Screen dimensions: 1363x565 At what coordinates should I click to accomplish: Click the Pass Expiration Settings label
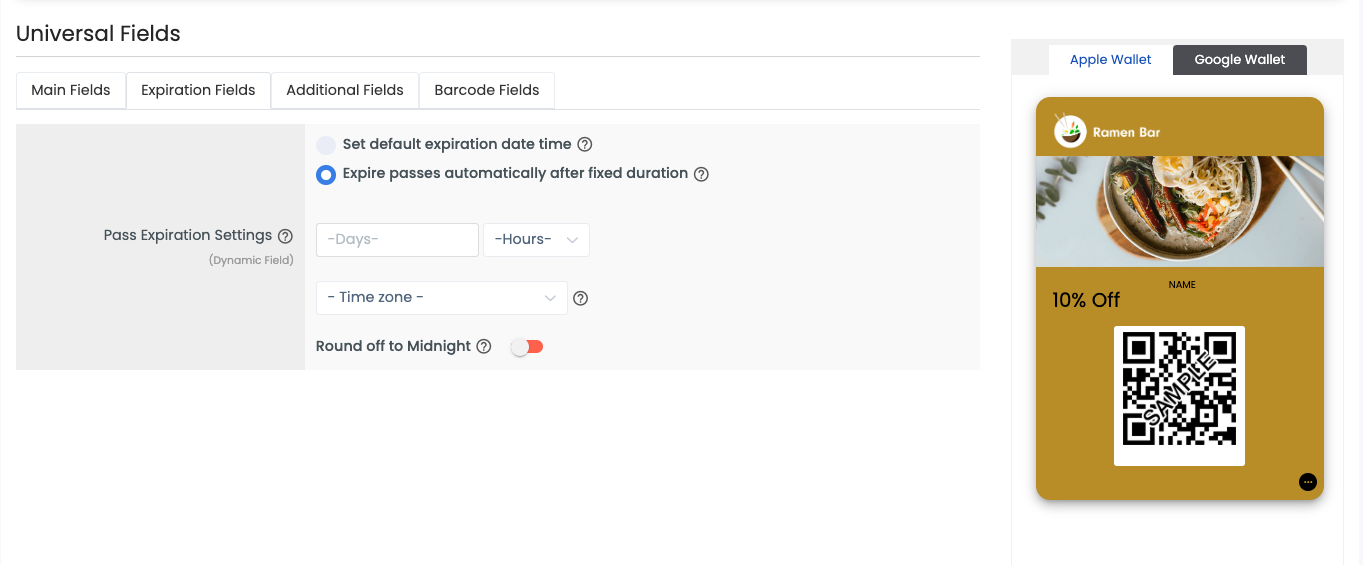(188, 236)
